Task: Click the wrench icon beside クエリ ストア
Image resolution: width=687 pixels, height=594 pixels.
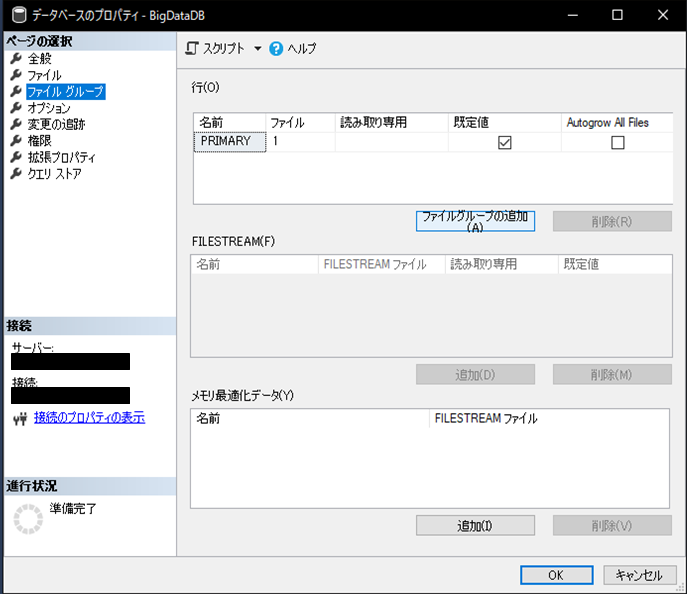Action: 16,173
